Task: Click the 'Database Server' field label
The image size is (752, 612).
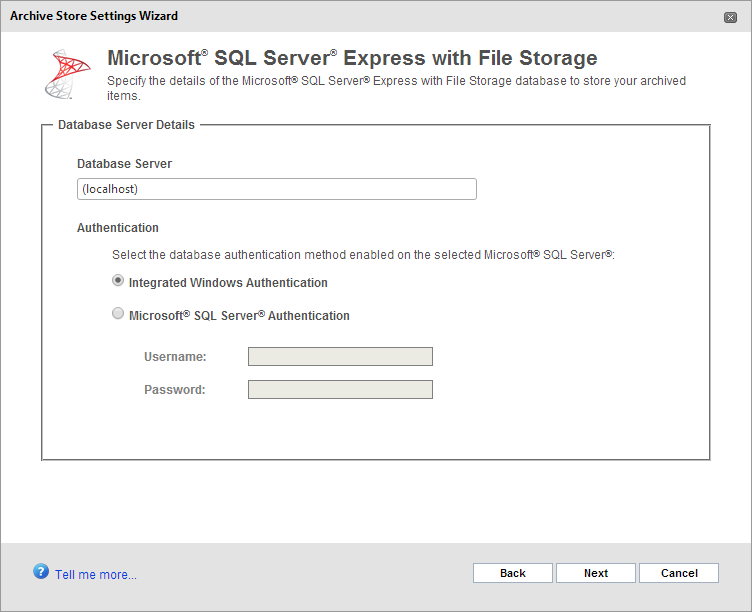Action: coord(124,163)
